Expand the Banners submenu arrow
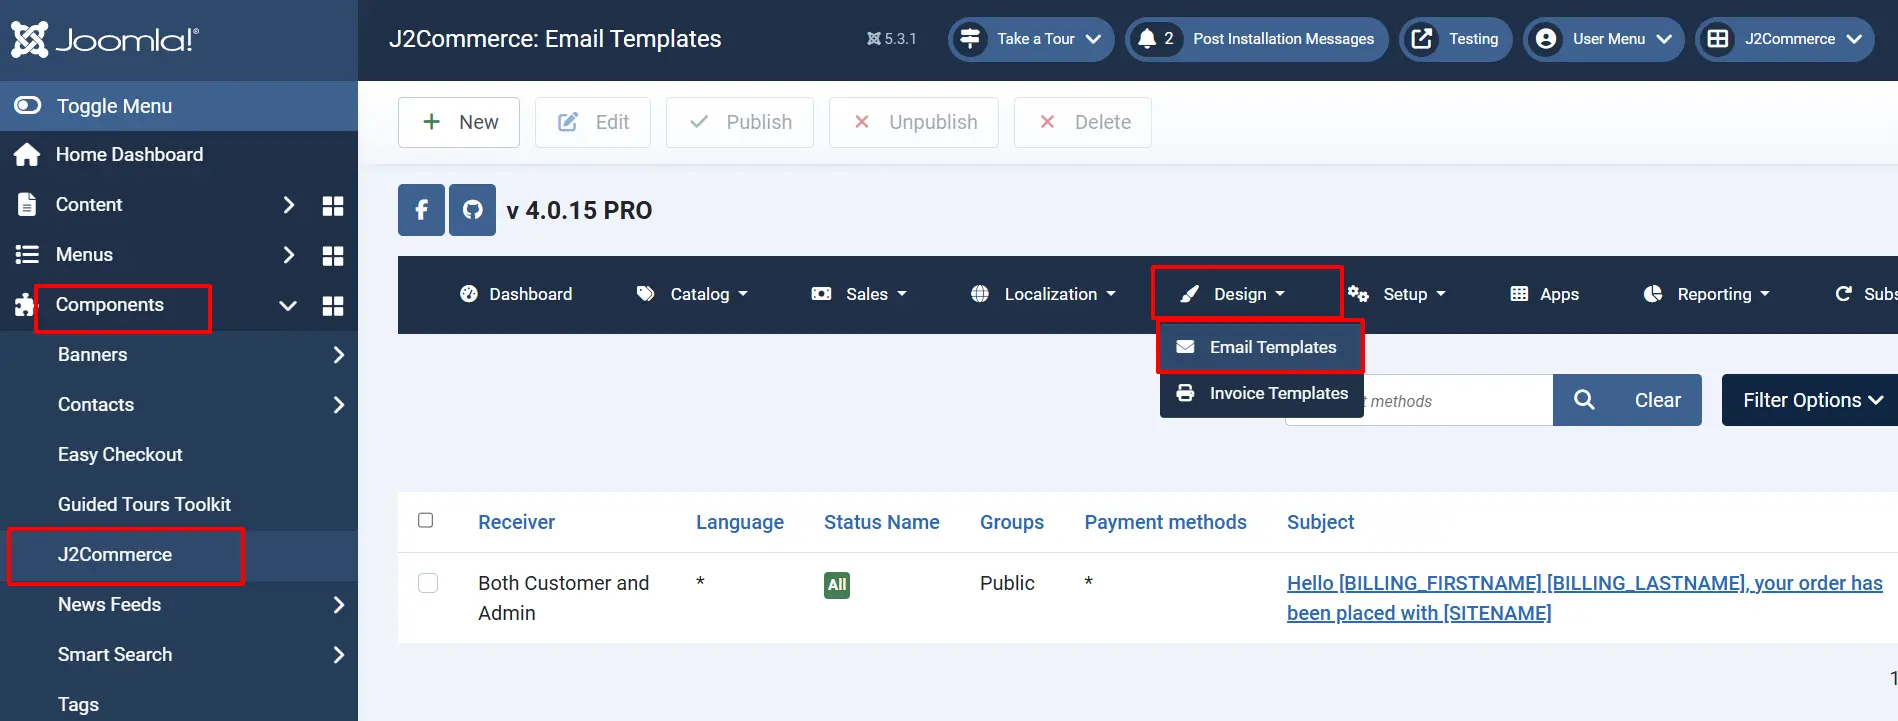 338,355
